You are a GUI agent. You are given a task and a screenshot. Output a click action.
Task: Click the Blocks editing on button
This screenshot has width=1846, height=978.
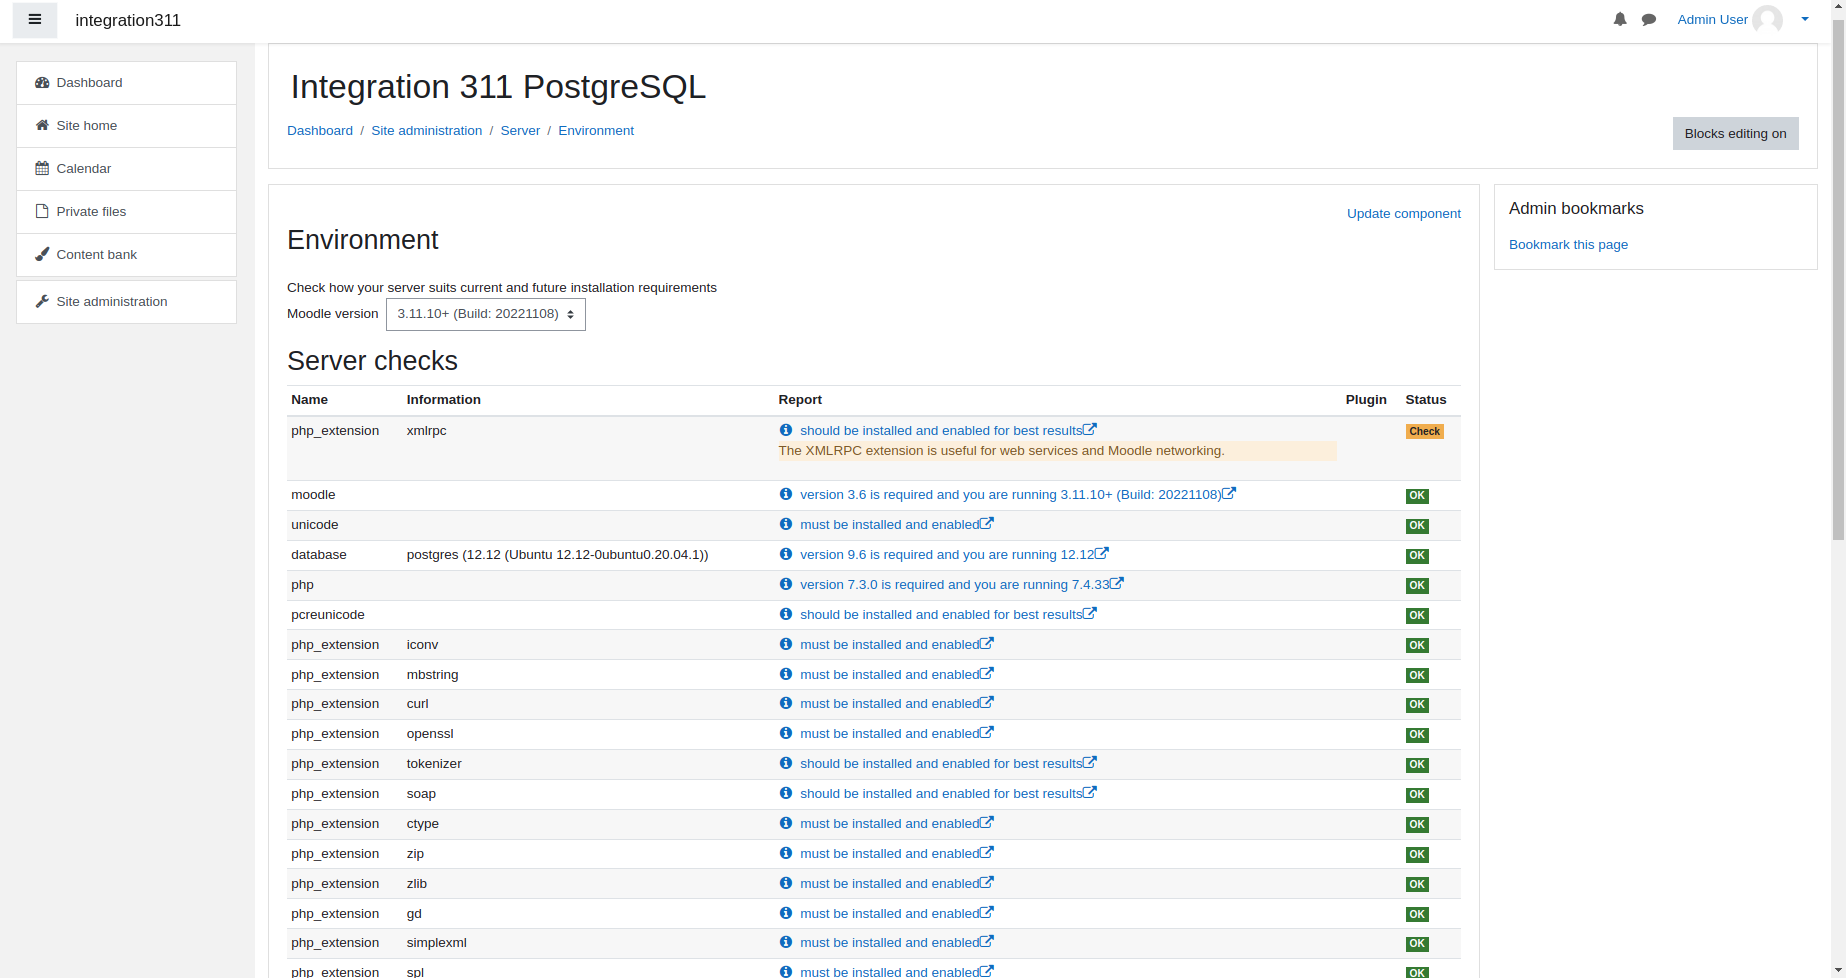[1735, 134]
